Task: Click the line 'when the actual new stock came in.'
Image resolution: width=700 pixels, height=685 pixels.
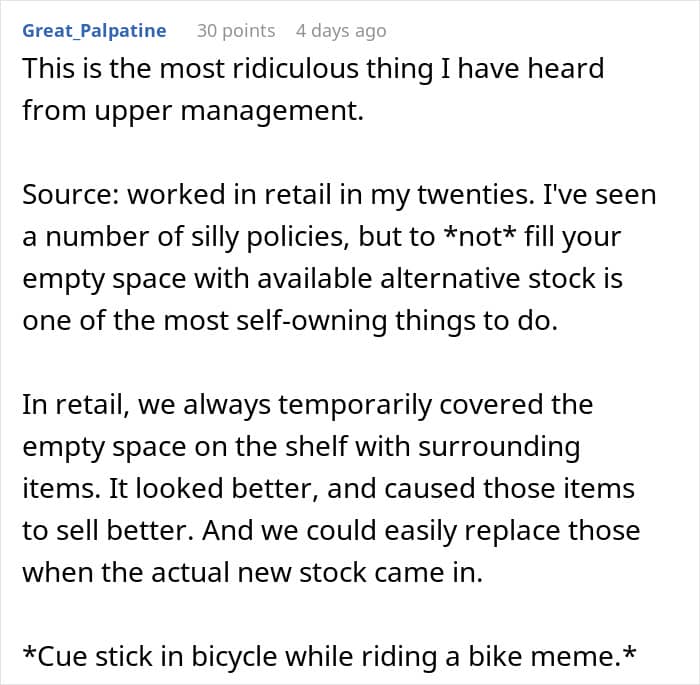Action: coord(253,572)
